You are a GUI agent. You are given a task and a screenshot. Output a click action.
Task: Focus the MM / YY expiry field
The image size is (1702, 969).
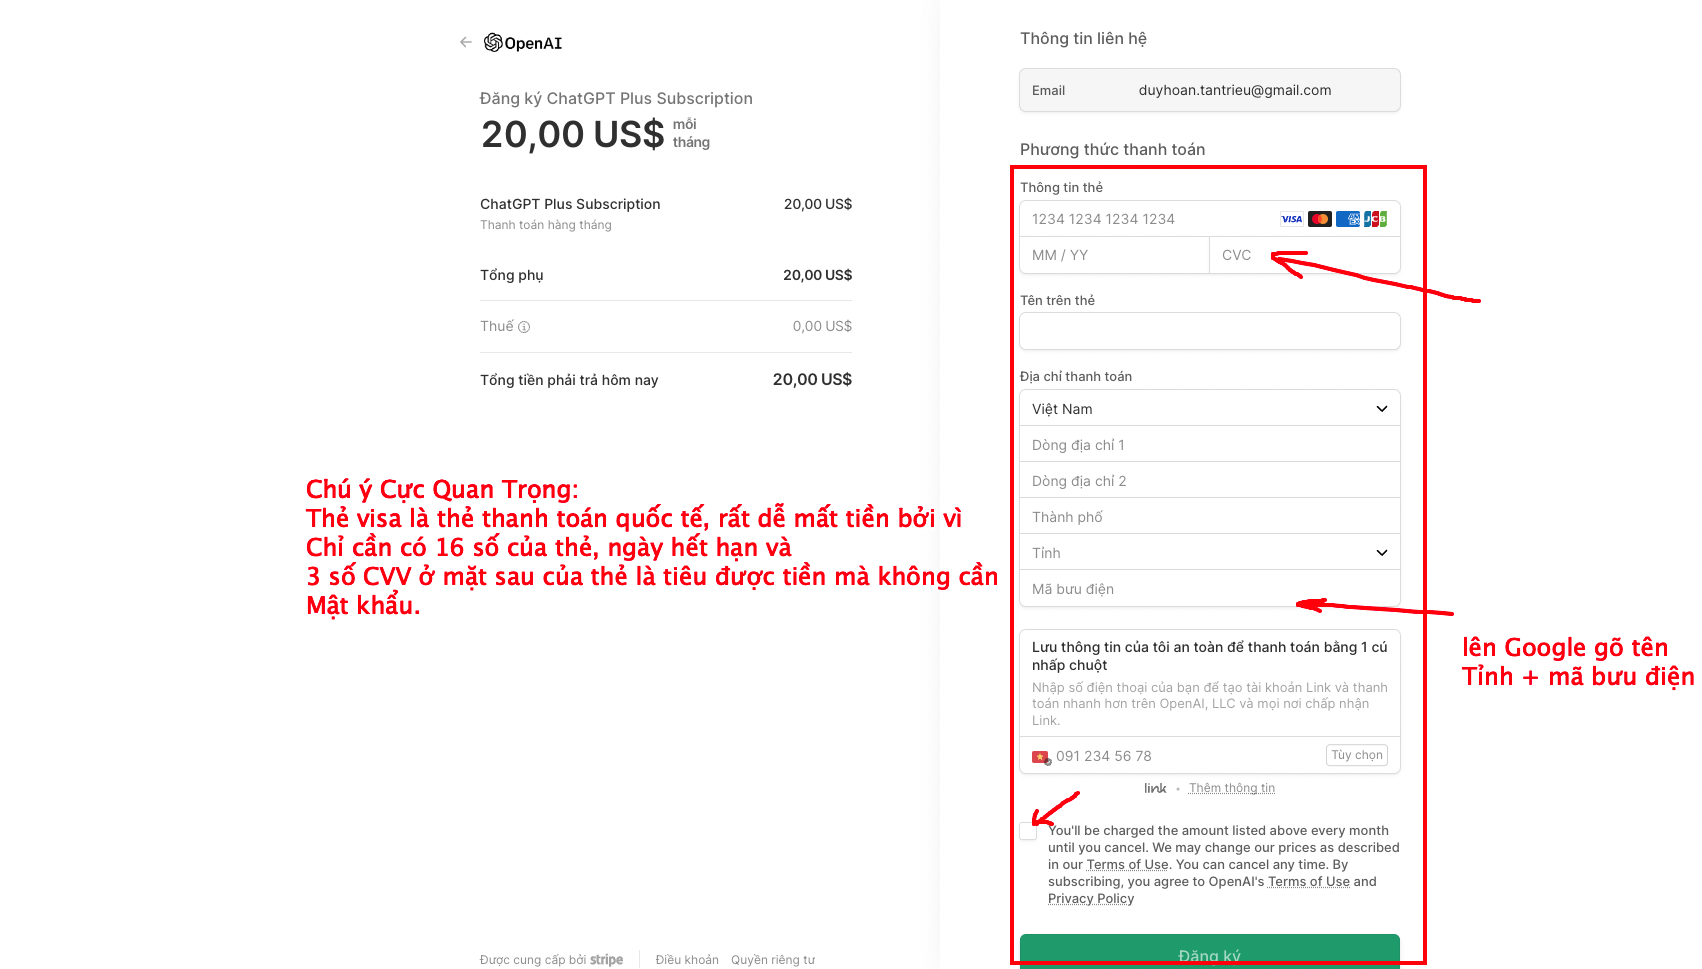tap(1115, 255)
